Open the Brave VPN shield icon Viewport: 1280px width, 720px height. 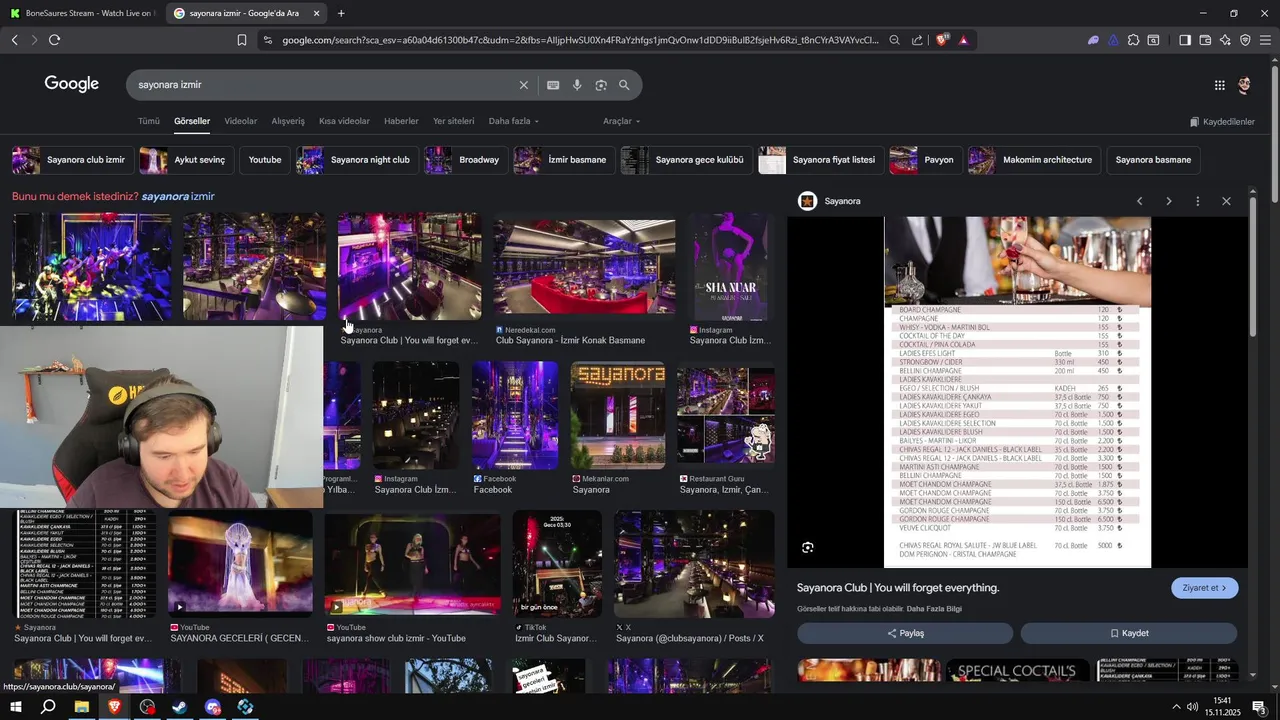coord(1245,40)
